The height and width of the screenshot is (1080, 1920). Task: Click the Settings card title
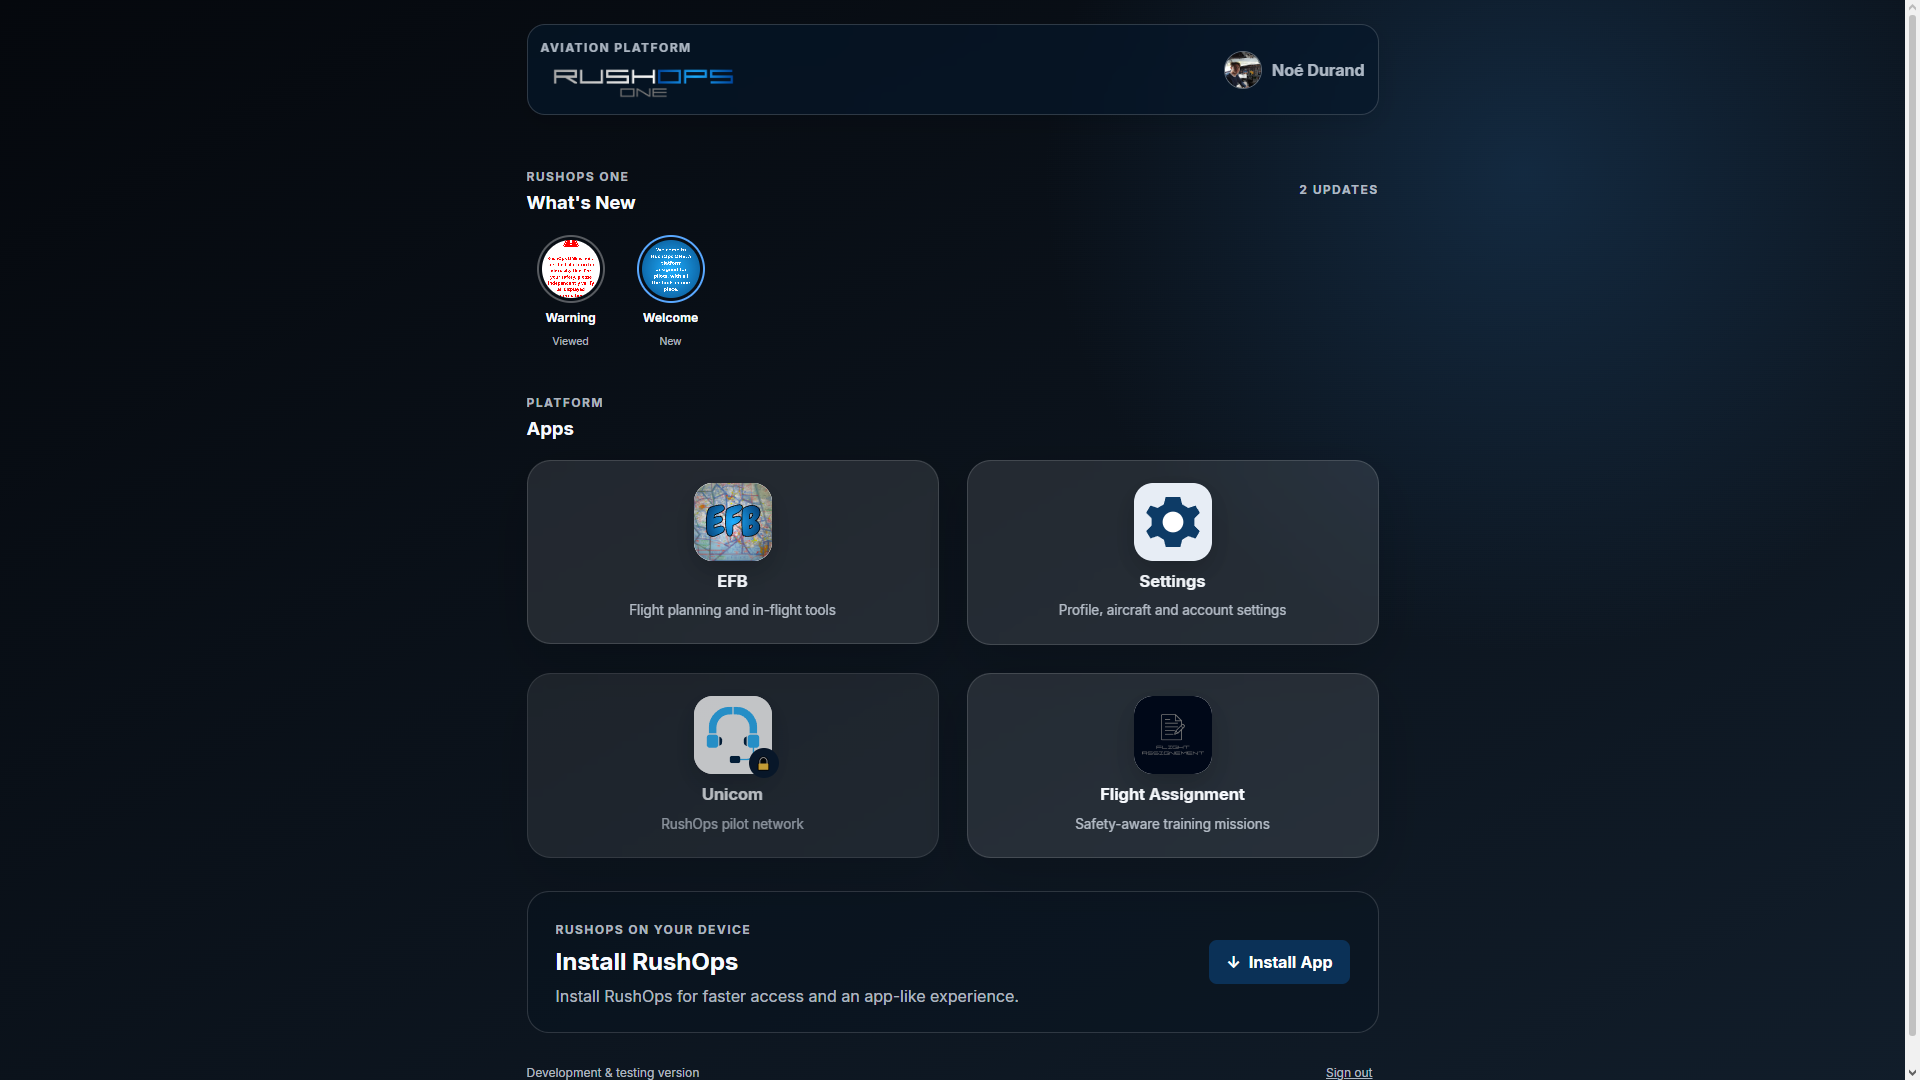1172,581
